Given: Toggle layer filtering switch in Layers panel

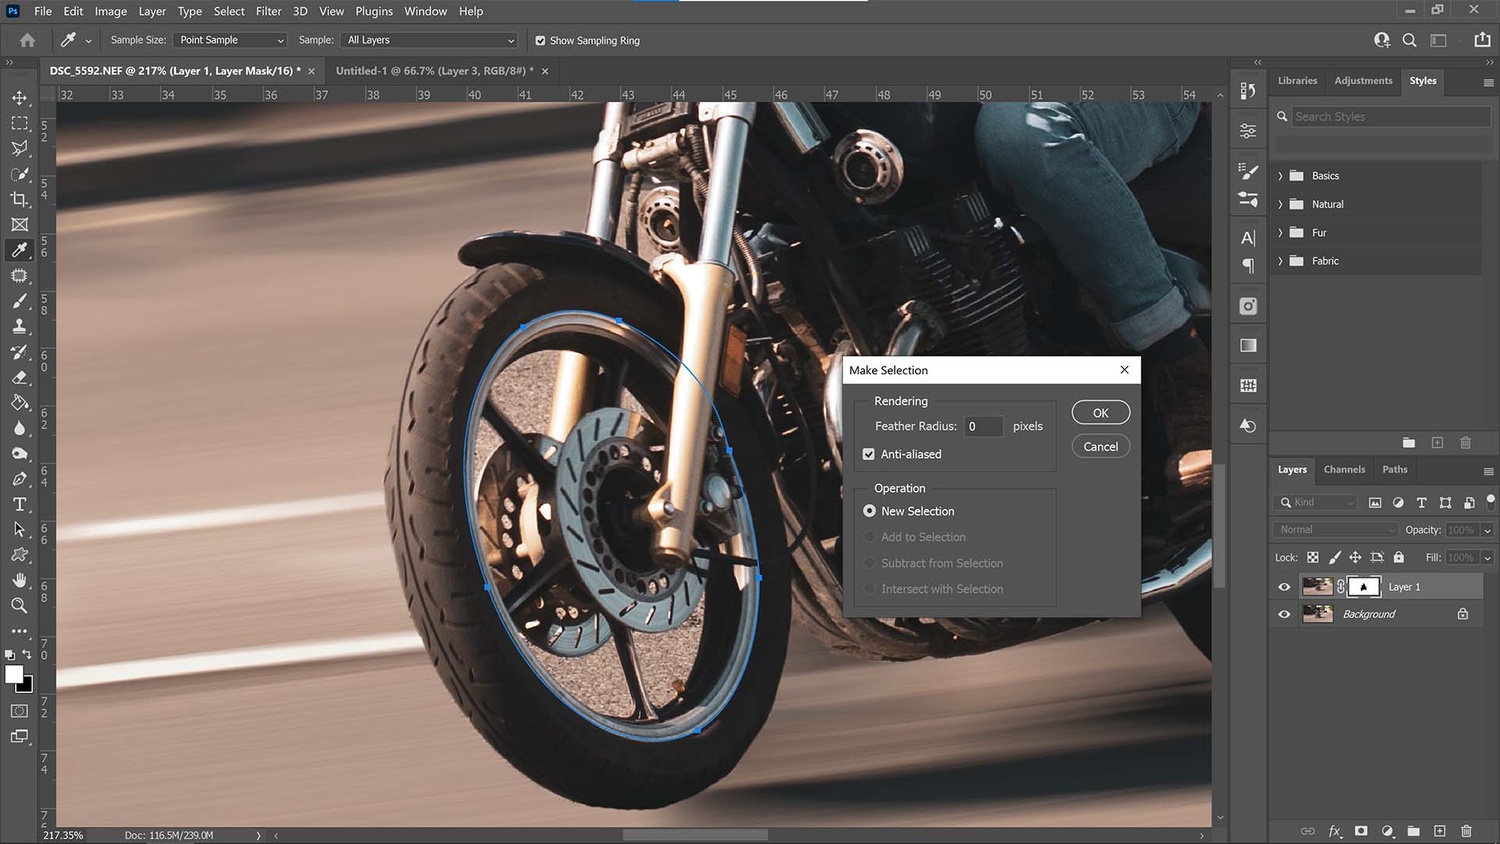Looking at the screenshot, I should pos(1490,501).
